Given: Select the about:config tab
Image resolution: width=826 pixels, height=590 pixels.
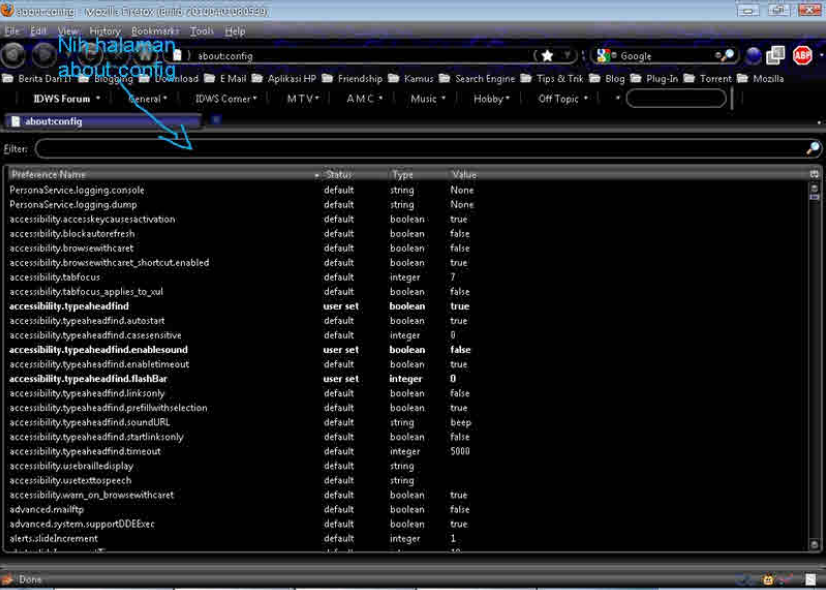Looking at the screenshot, I should click(x=103, y=121).
